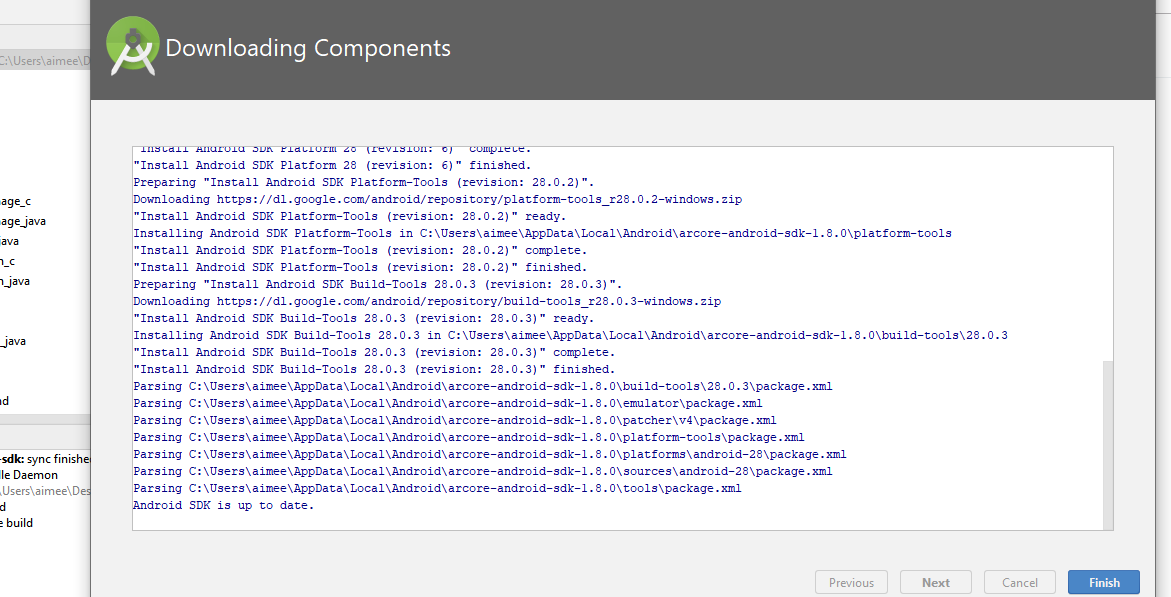Click the Platform-Tools (revision: 28.0.2) complete line
Image resolution: width=1171 pixels, height=597 pixels.
pyautogui.click(x=360, y=250)
